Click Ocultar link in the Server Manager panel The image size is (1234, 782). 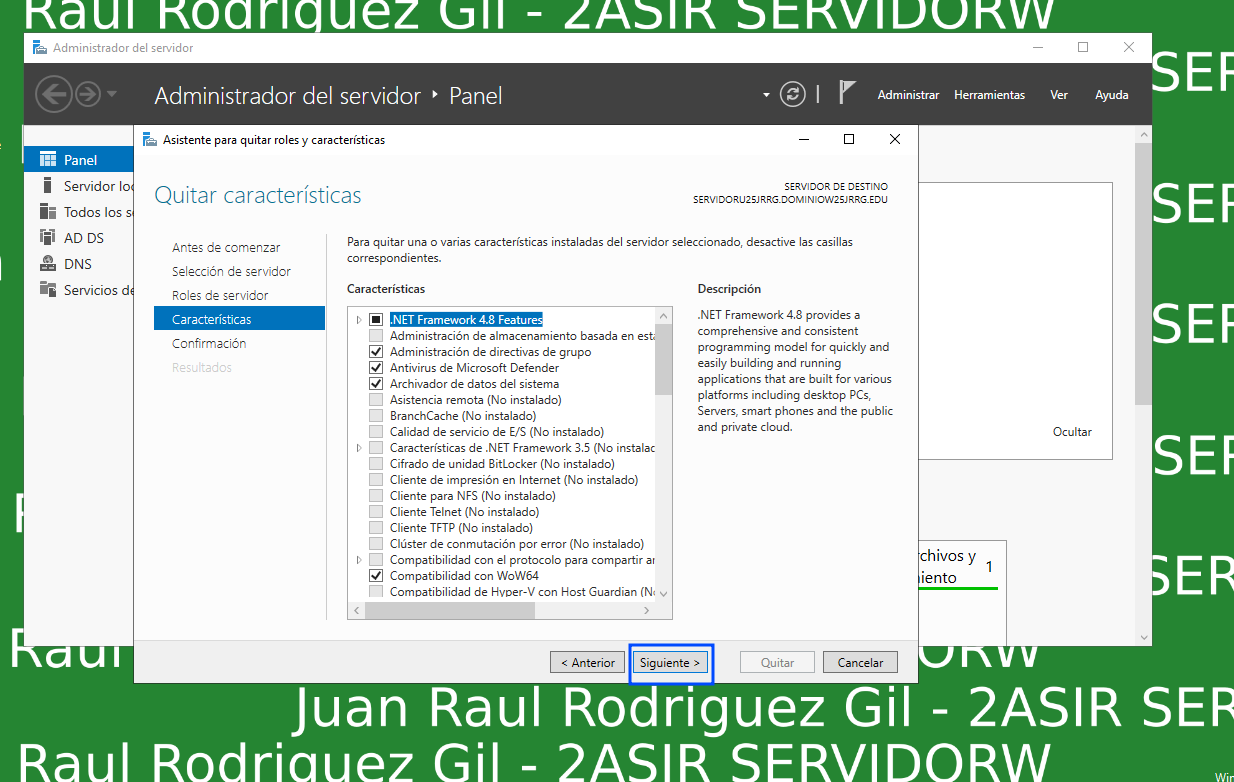click(1072, 432)
